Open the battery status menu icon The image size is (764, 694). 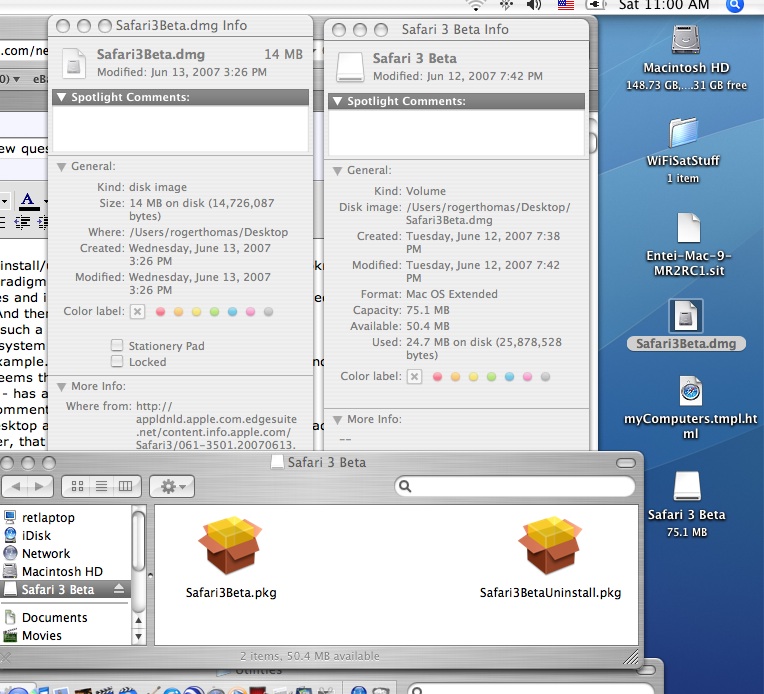[x=595, y=5]
